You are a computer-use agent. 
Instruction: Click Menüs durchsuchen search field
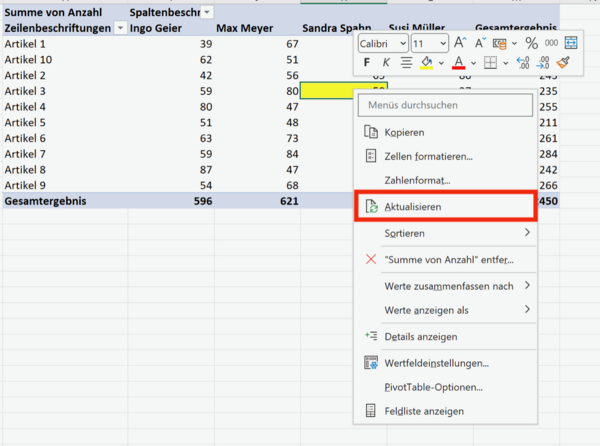coord(445,105)
